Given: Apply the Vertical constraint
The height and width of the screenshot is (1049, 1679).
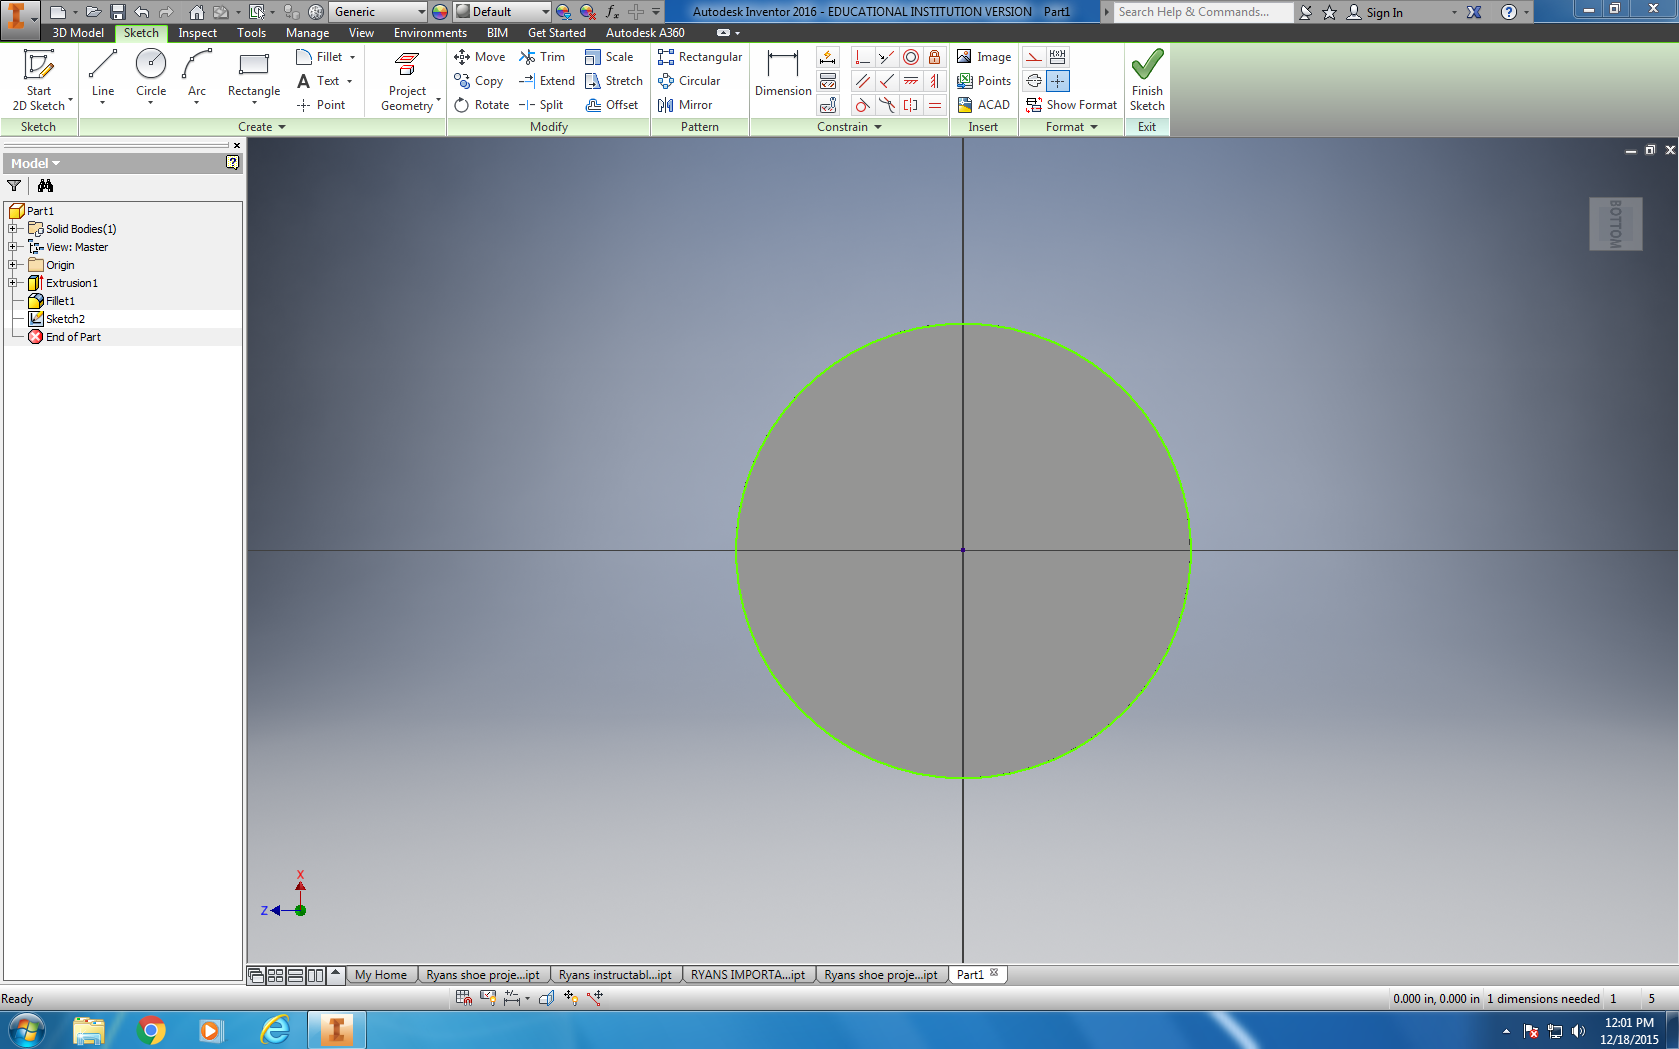Looking at the screenshot, I should coord(934,81).
